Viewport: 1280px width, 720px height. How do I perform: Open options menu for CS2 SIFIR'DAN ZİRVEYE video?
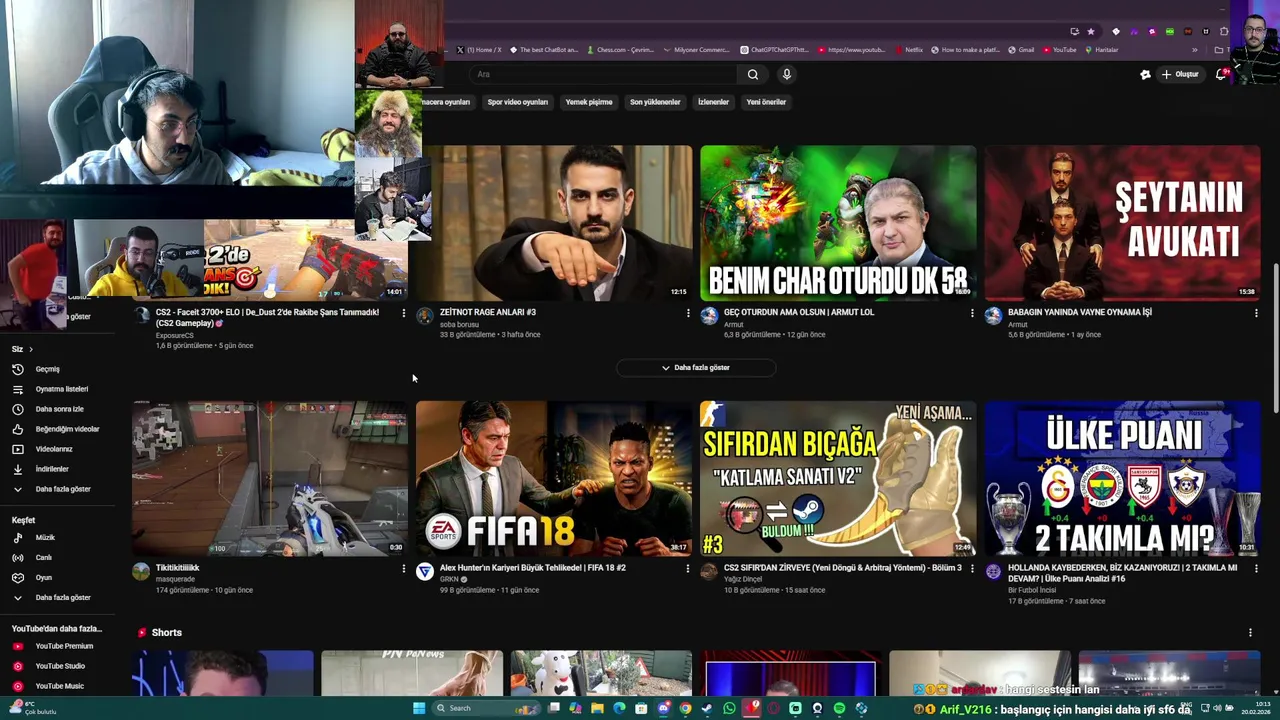[x=972, y=569]
